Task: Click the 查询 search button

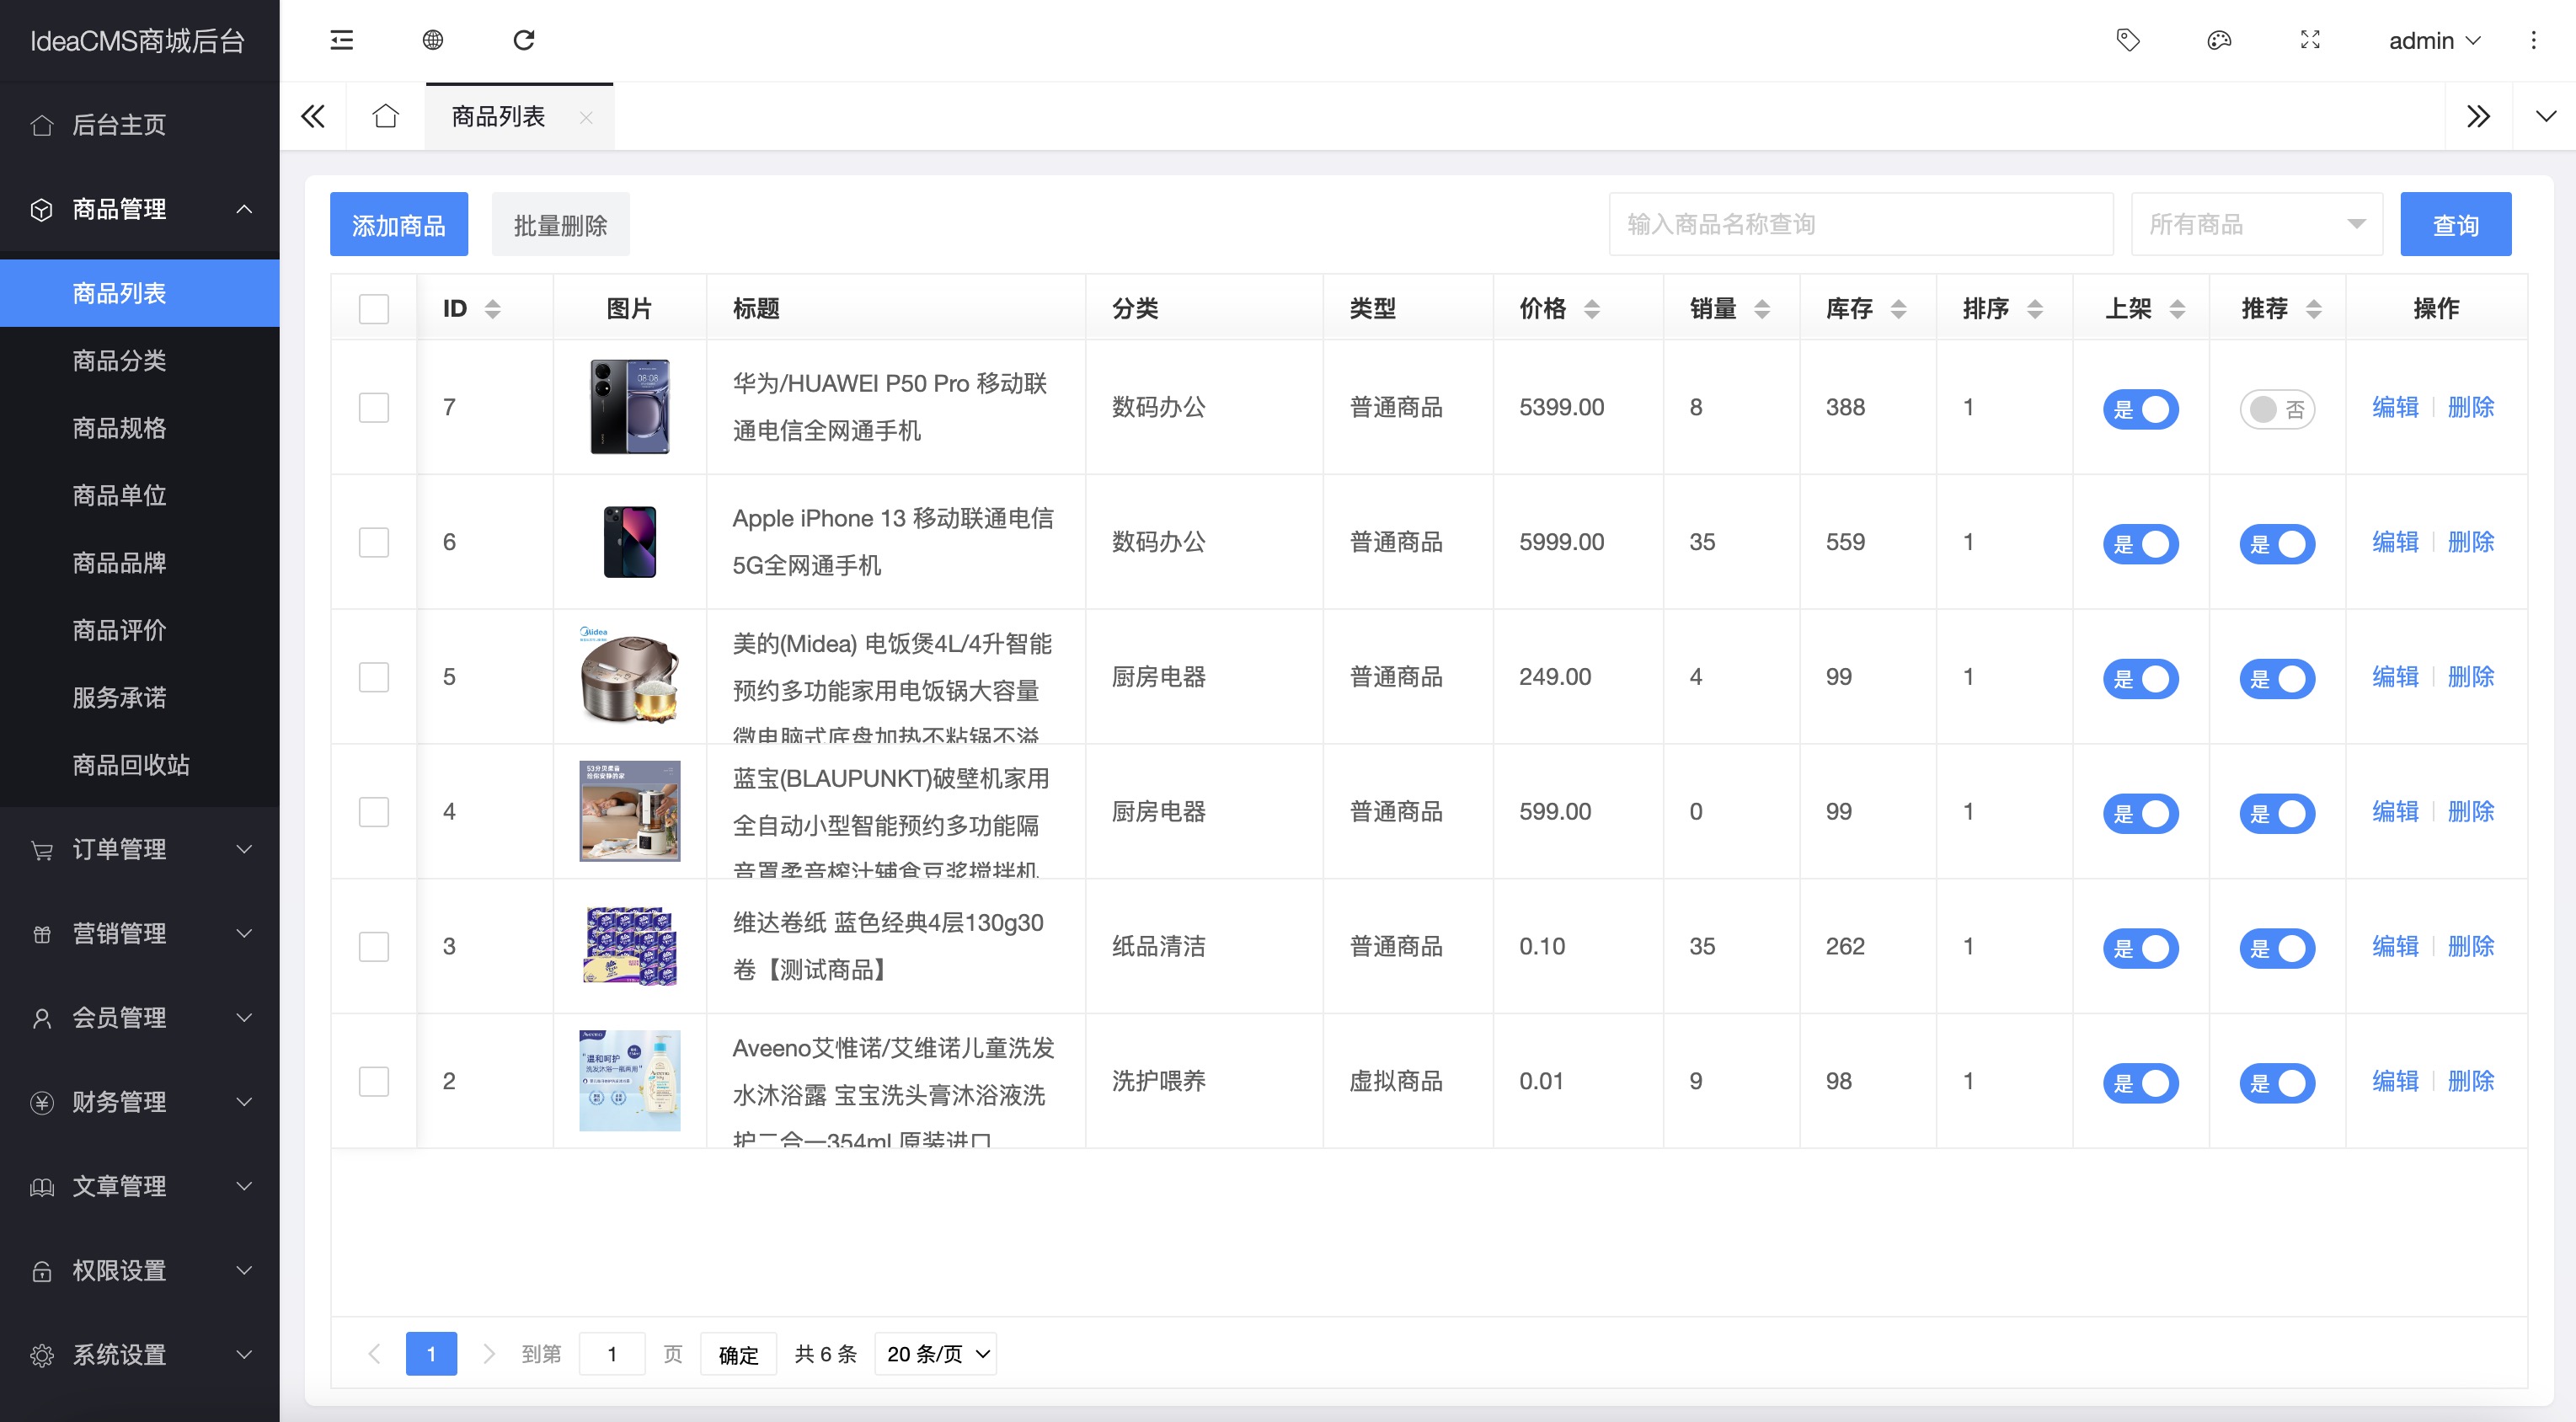Action: (2455, 224)
